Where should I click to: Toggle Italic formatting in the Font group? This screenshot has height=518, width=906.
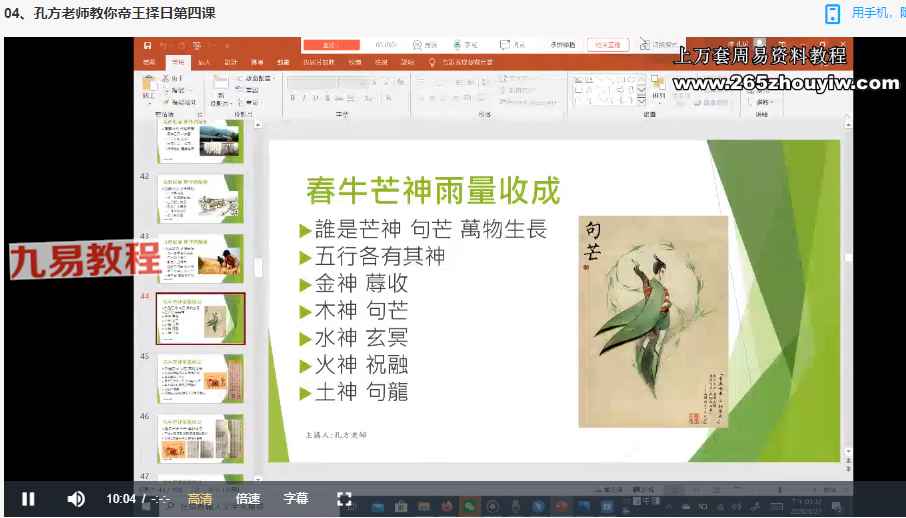pos(304,99)
